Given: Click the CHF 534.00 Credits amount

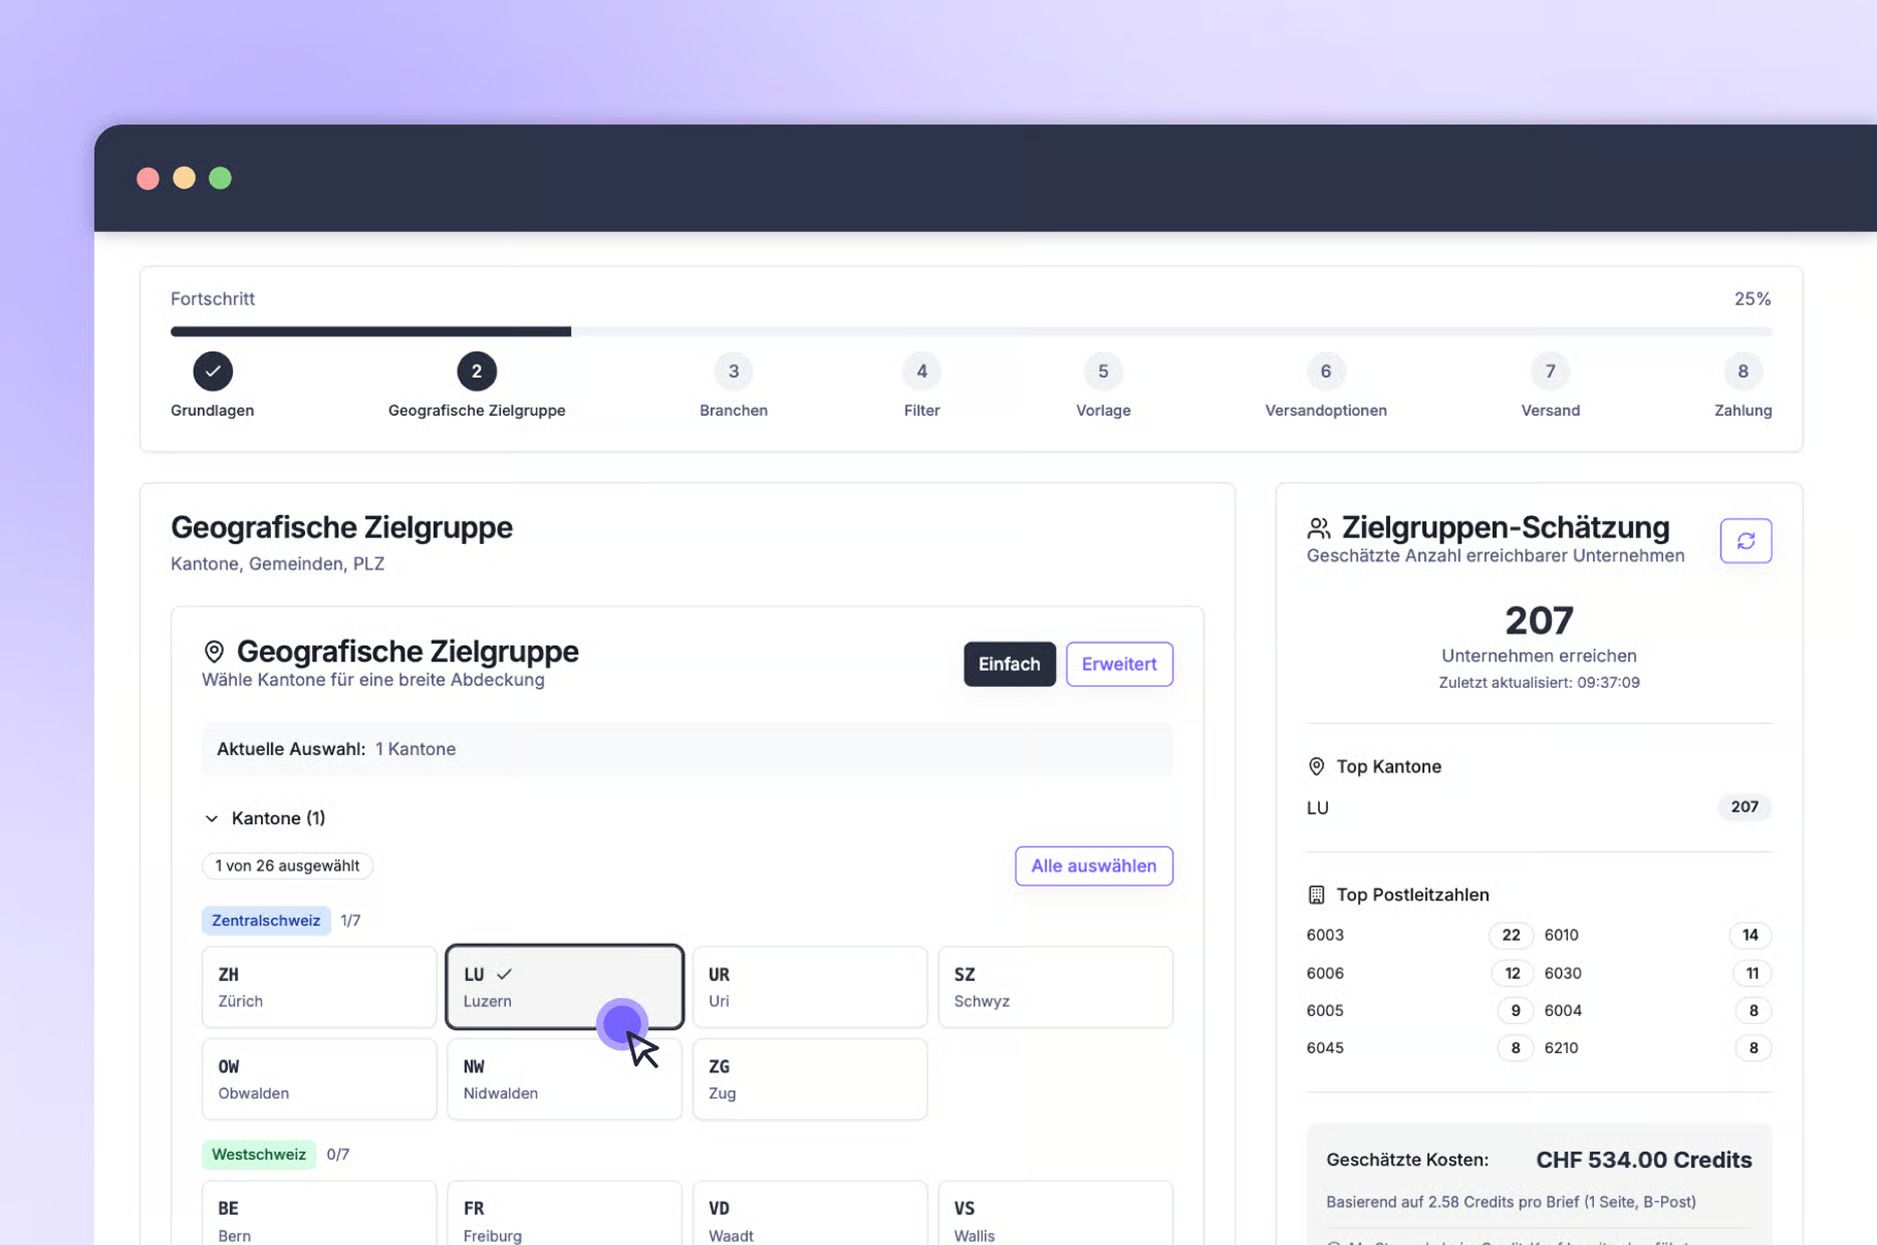Looking at the screenshot, I should [x=1644, y=1160].
